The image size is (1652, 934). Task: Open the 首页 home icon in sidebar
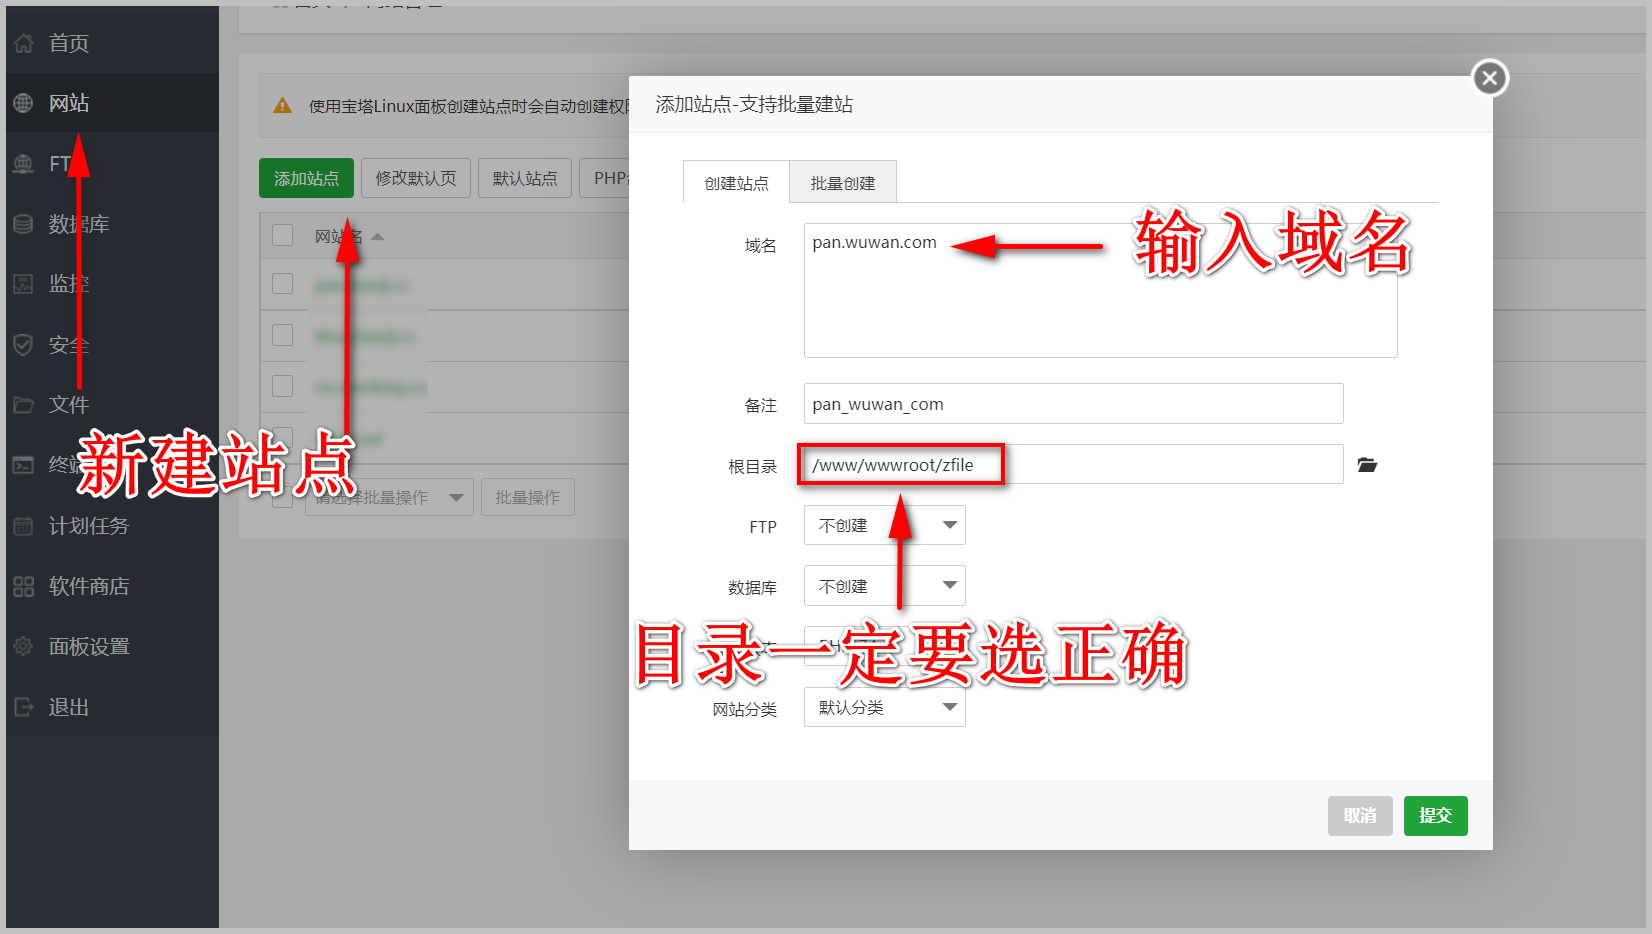23,43
